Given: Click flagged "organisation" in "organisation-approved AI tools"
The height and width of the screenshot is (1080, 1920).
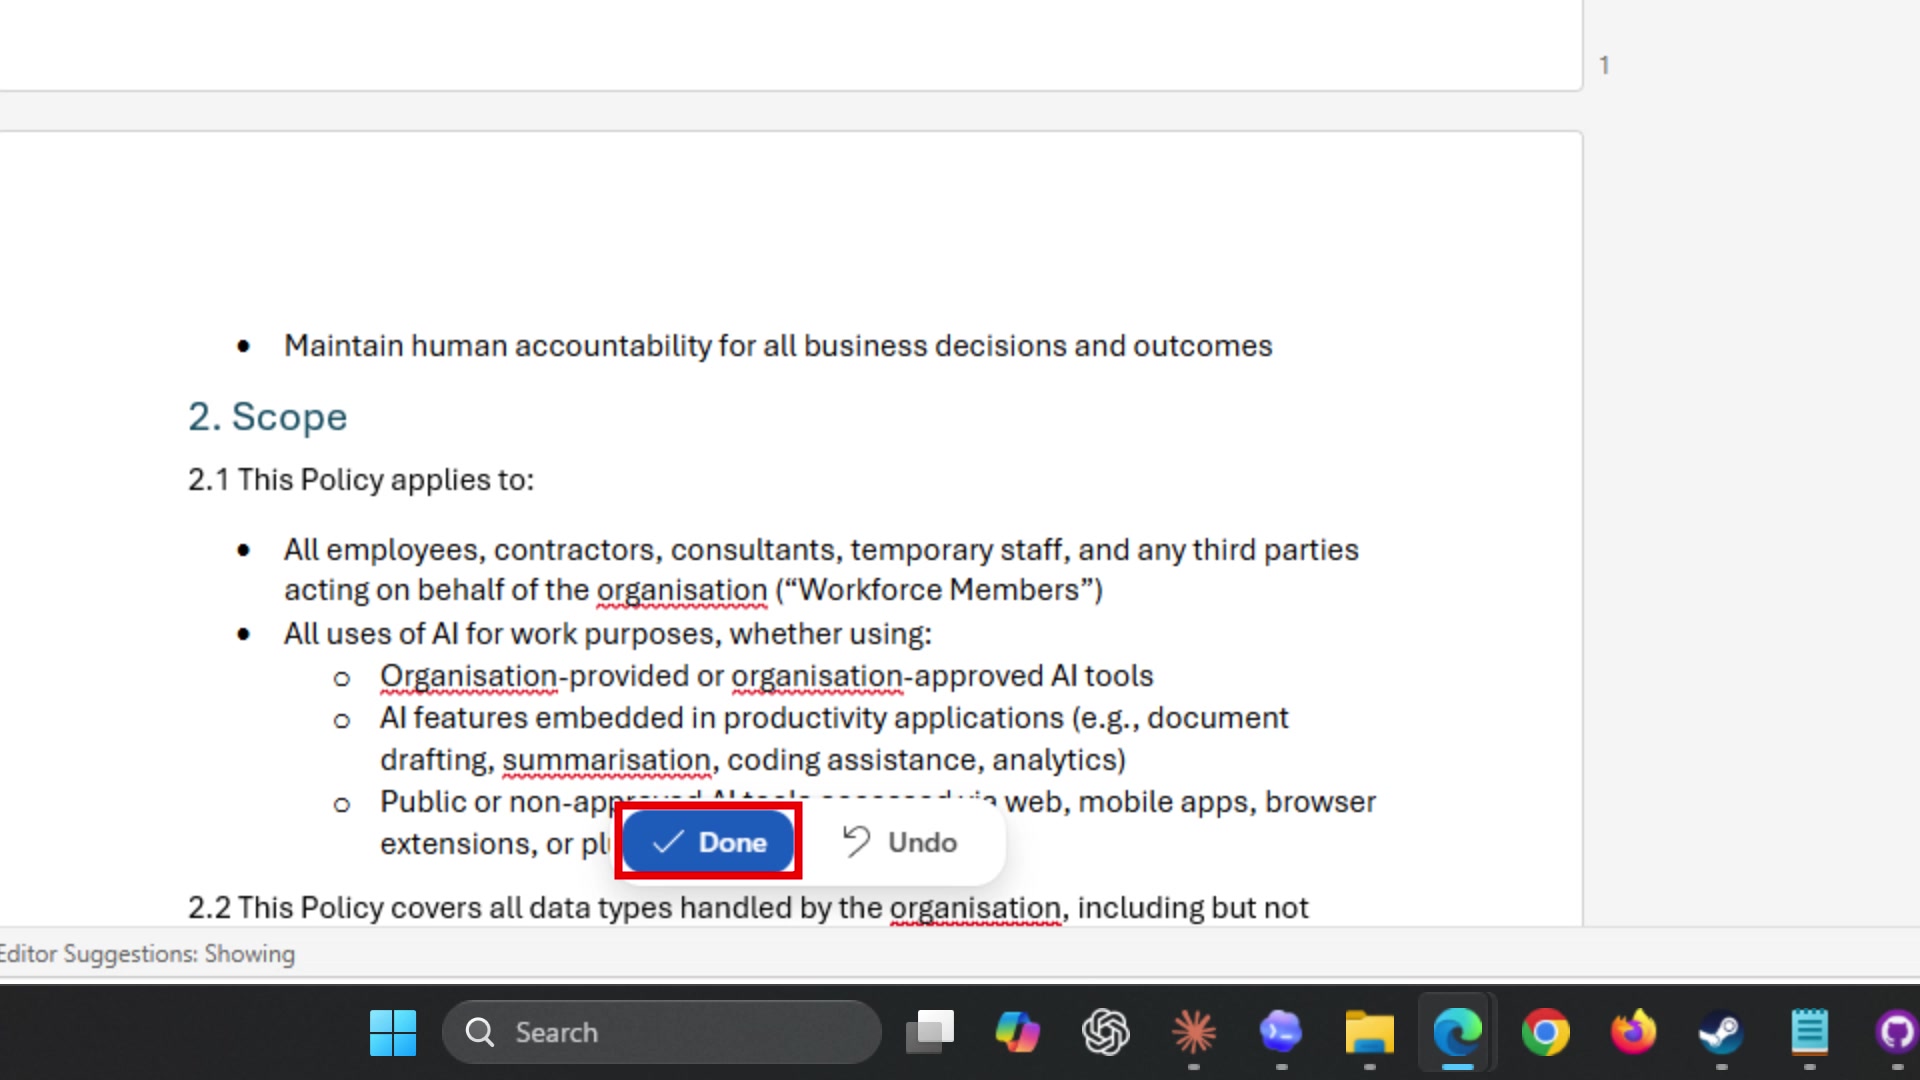Looking at the screenshot, I should coord(817,676).
